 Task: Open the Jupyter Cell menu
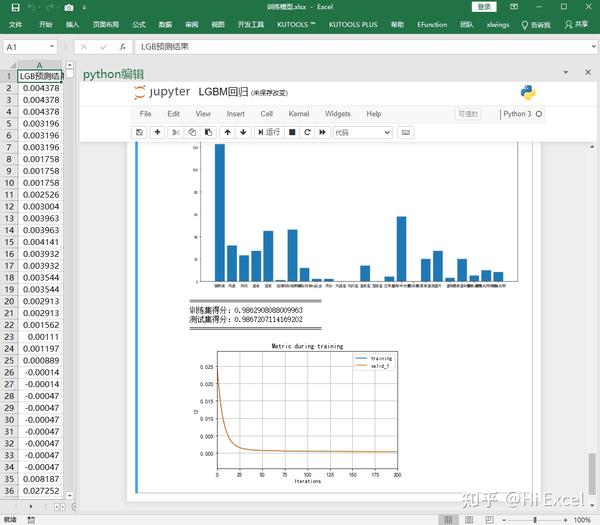click(267, 114)
